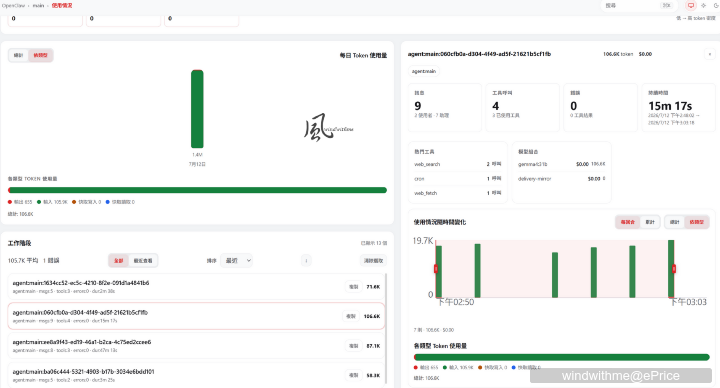The image size is (720, 388).
Task: Click red 輸出 655 legend dot in daily panel
Action: 10,202
